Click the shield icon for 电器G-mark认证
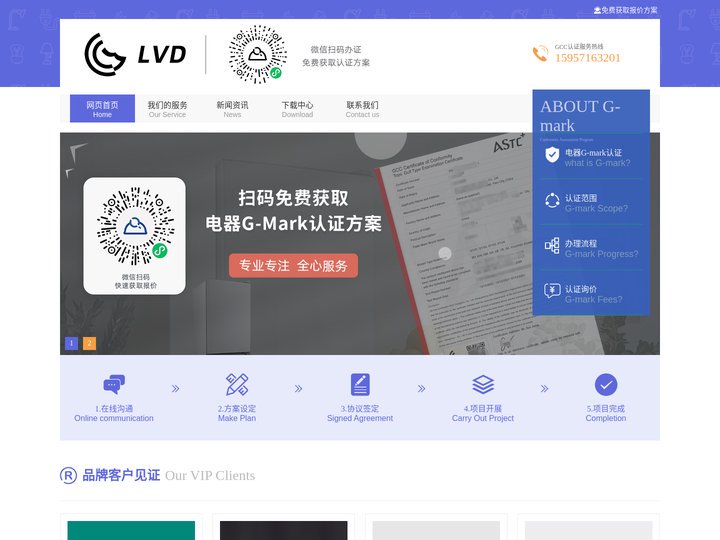720x540 pixels. (552, 155)
